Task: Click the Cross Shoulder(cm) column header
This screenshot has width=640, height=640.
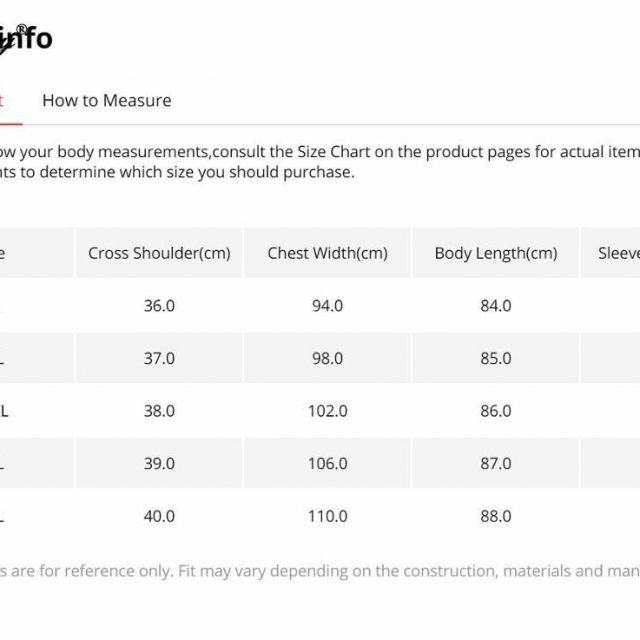Action: coord(159,253)
